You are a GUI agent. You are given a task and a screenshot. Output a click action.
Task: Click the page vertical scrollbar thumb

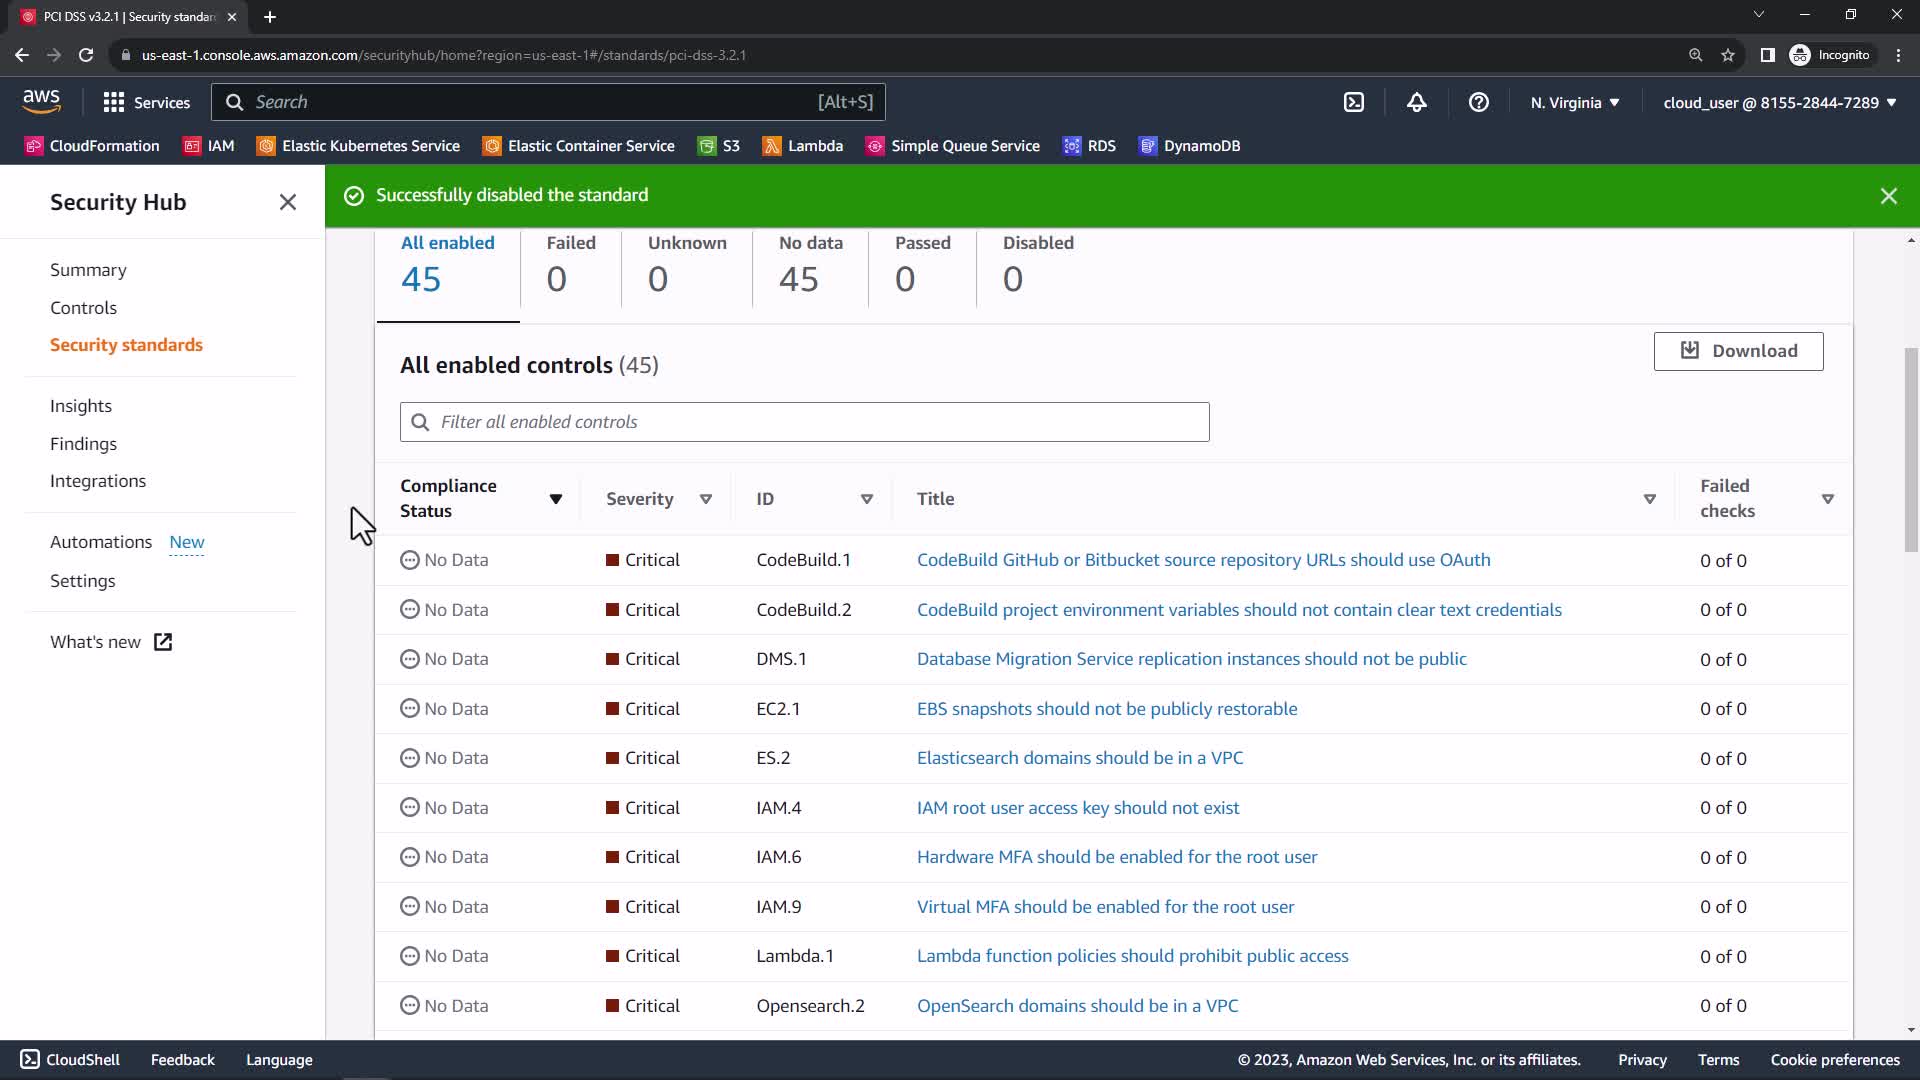point(1910,450)
